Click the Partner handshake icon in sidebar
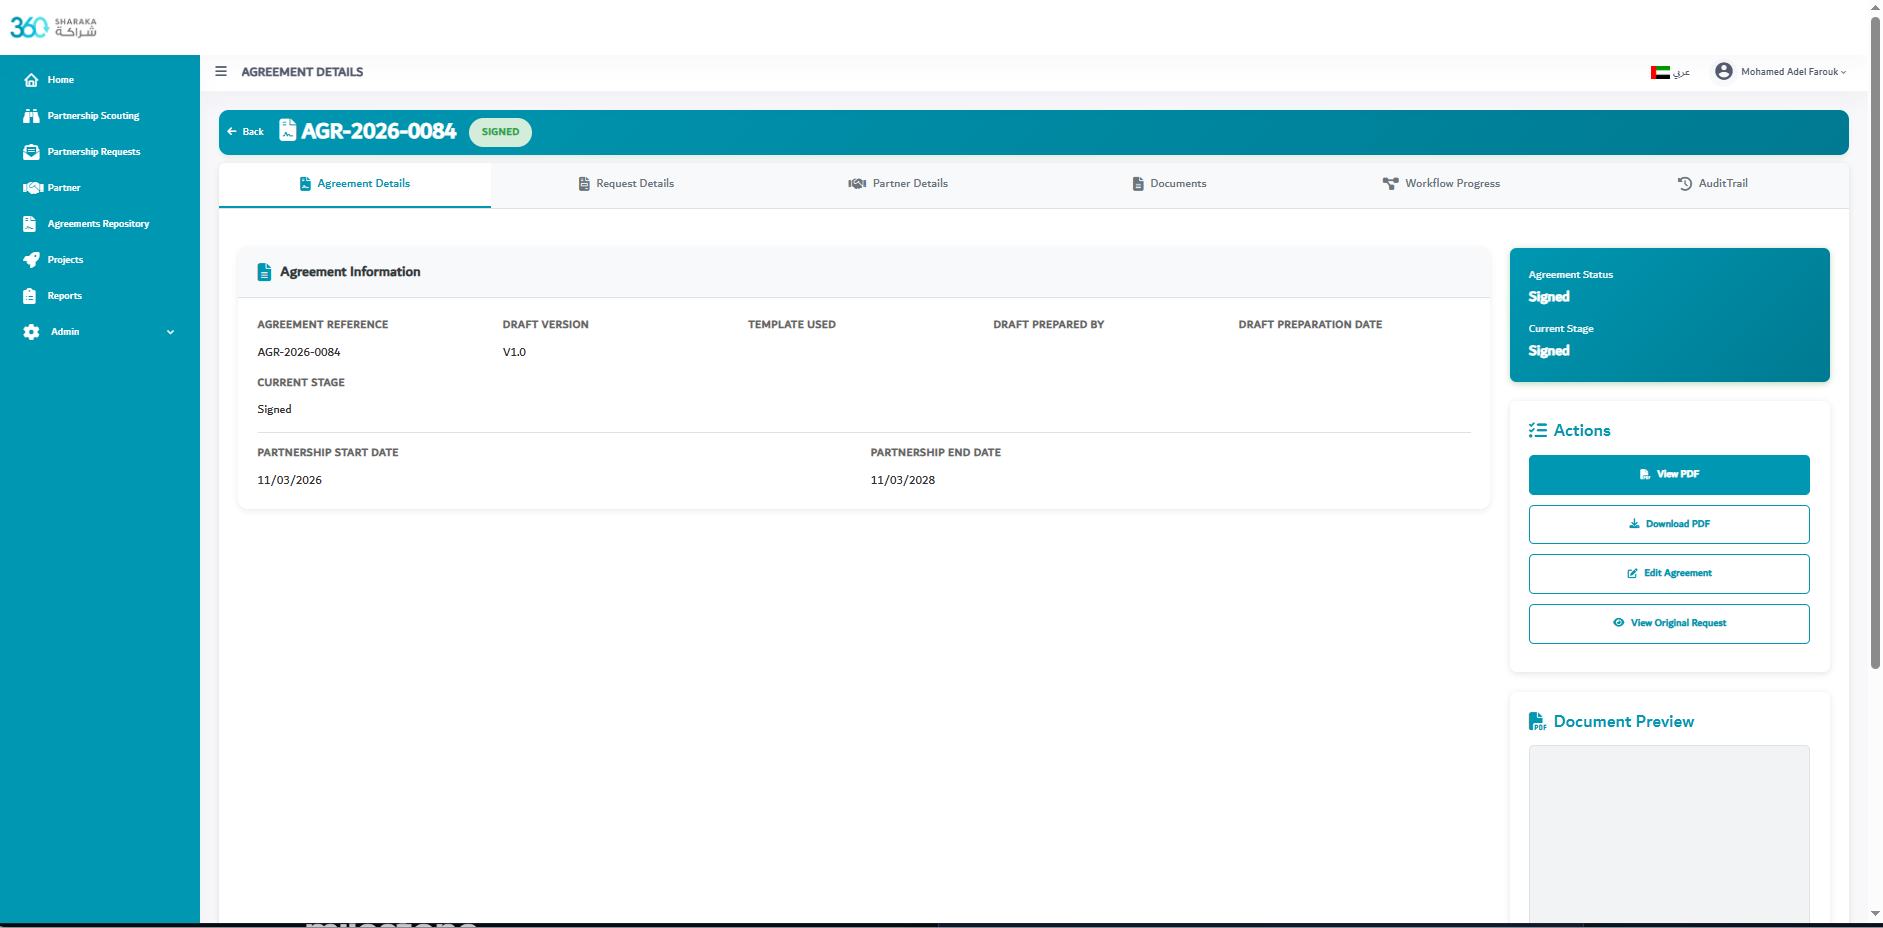Viewport: 1883px width, 928px height. coord(33,188)
